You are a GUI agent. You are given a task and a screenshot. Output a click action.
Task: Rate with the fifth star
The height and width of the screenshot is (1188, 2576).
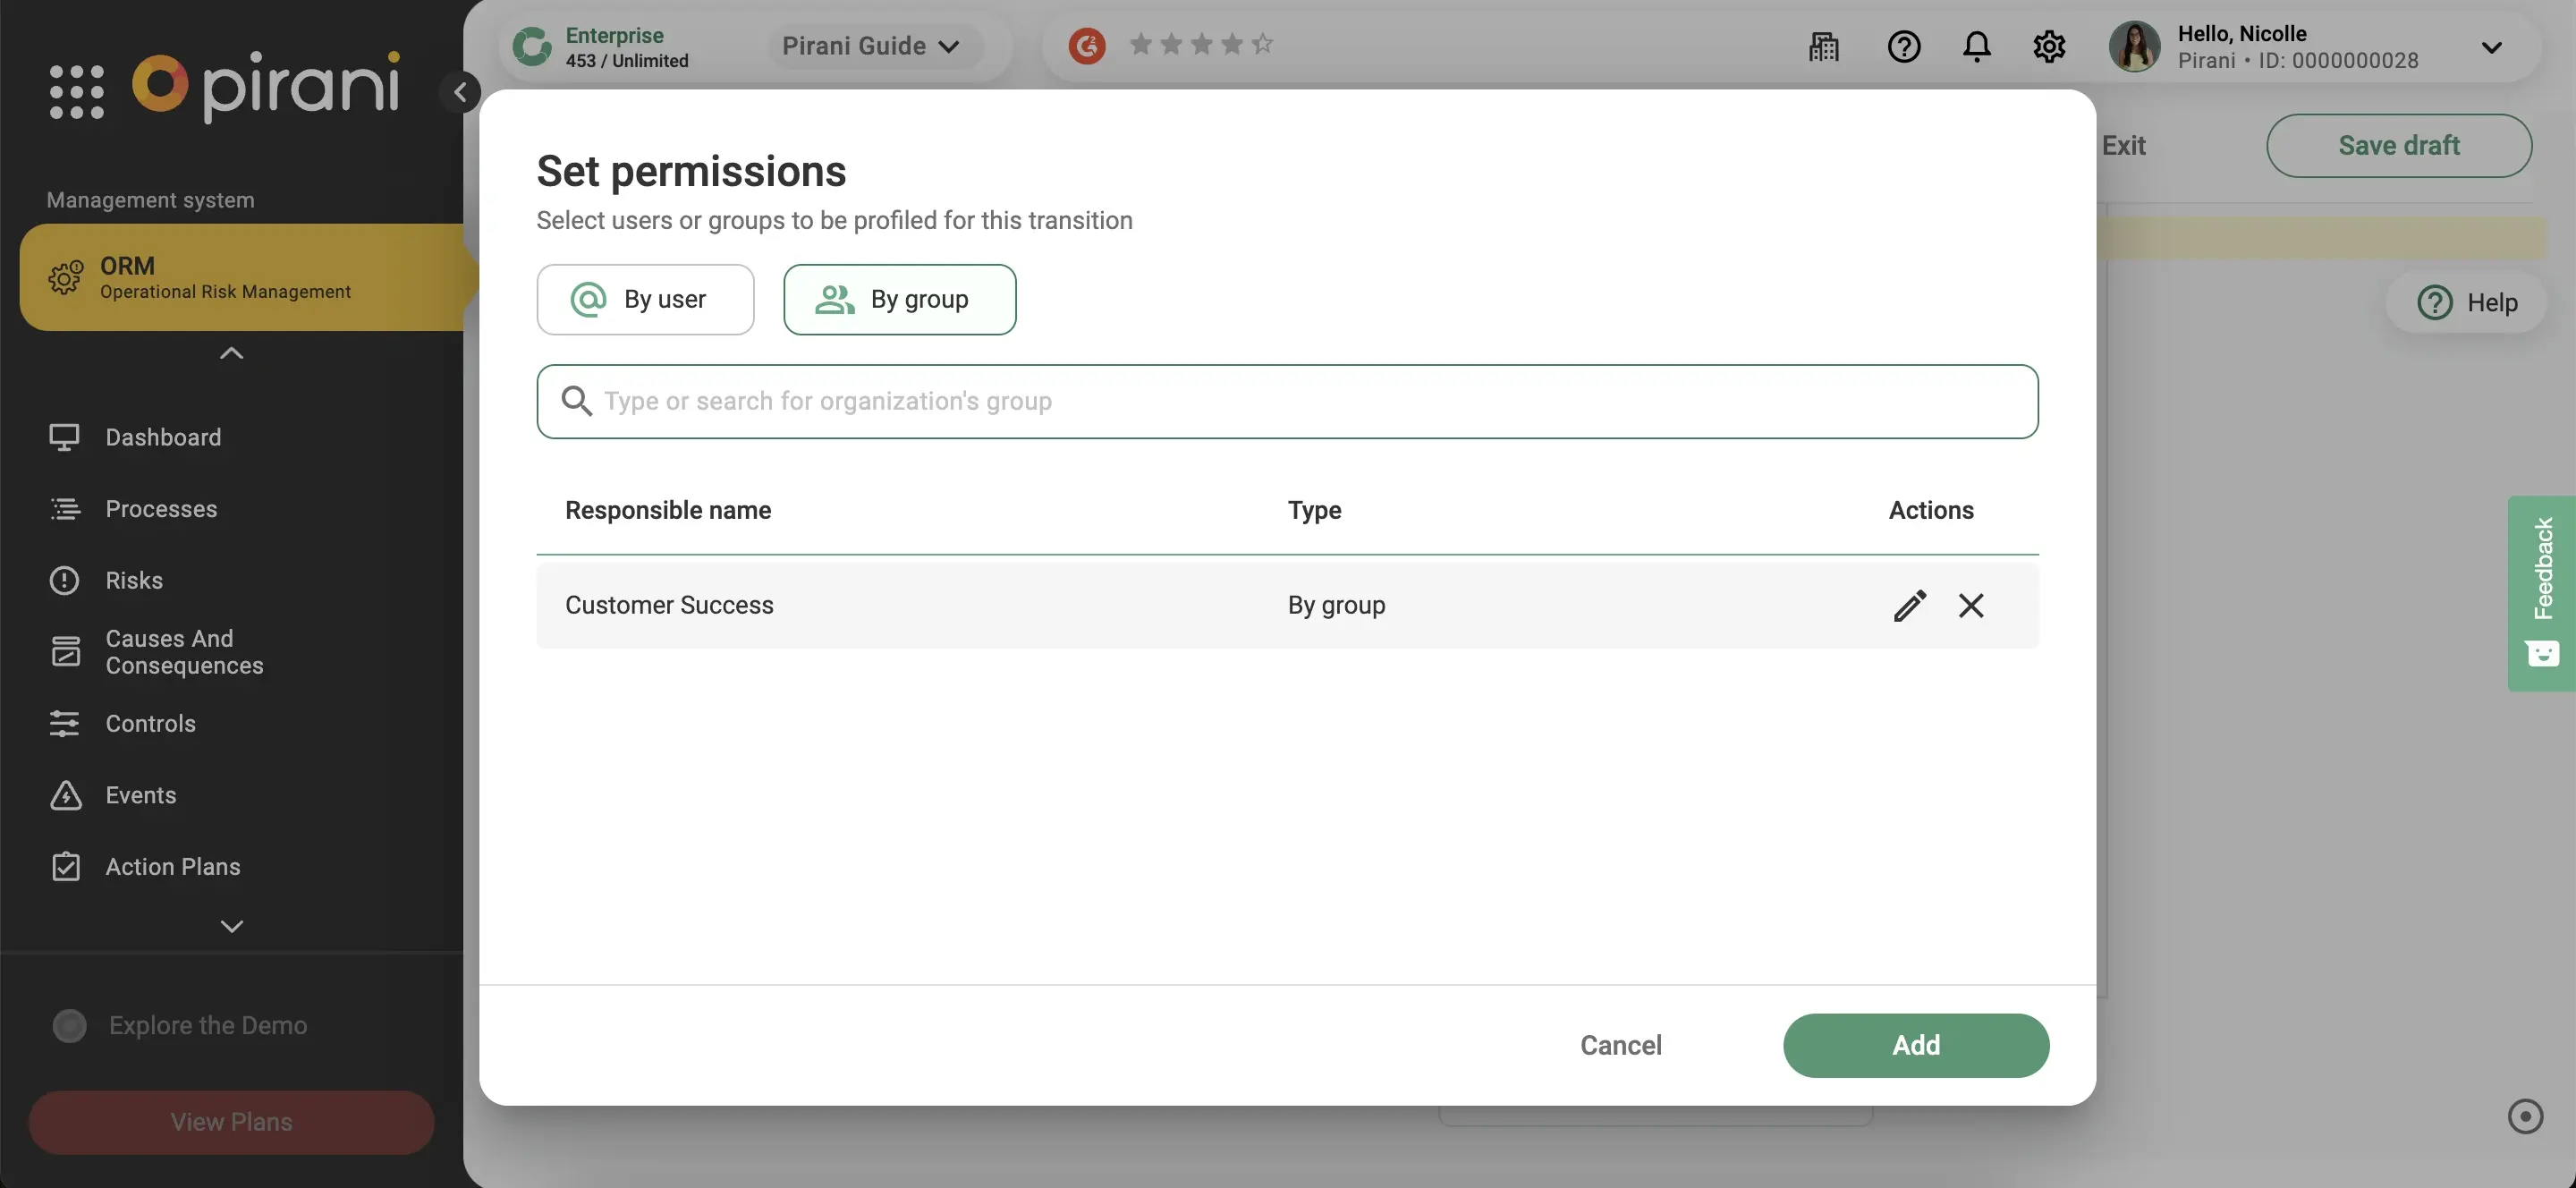click(1262, 44)
